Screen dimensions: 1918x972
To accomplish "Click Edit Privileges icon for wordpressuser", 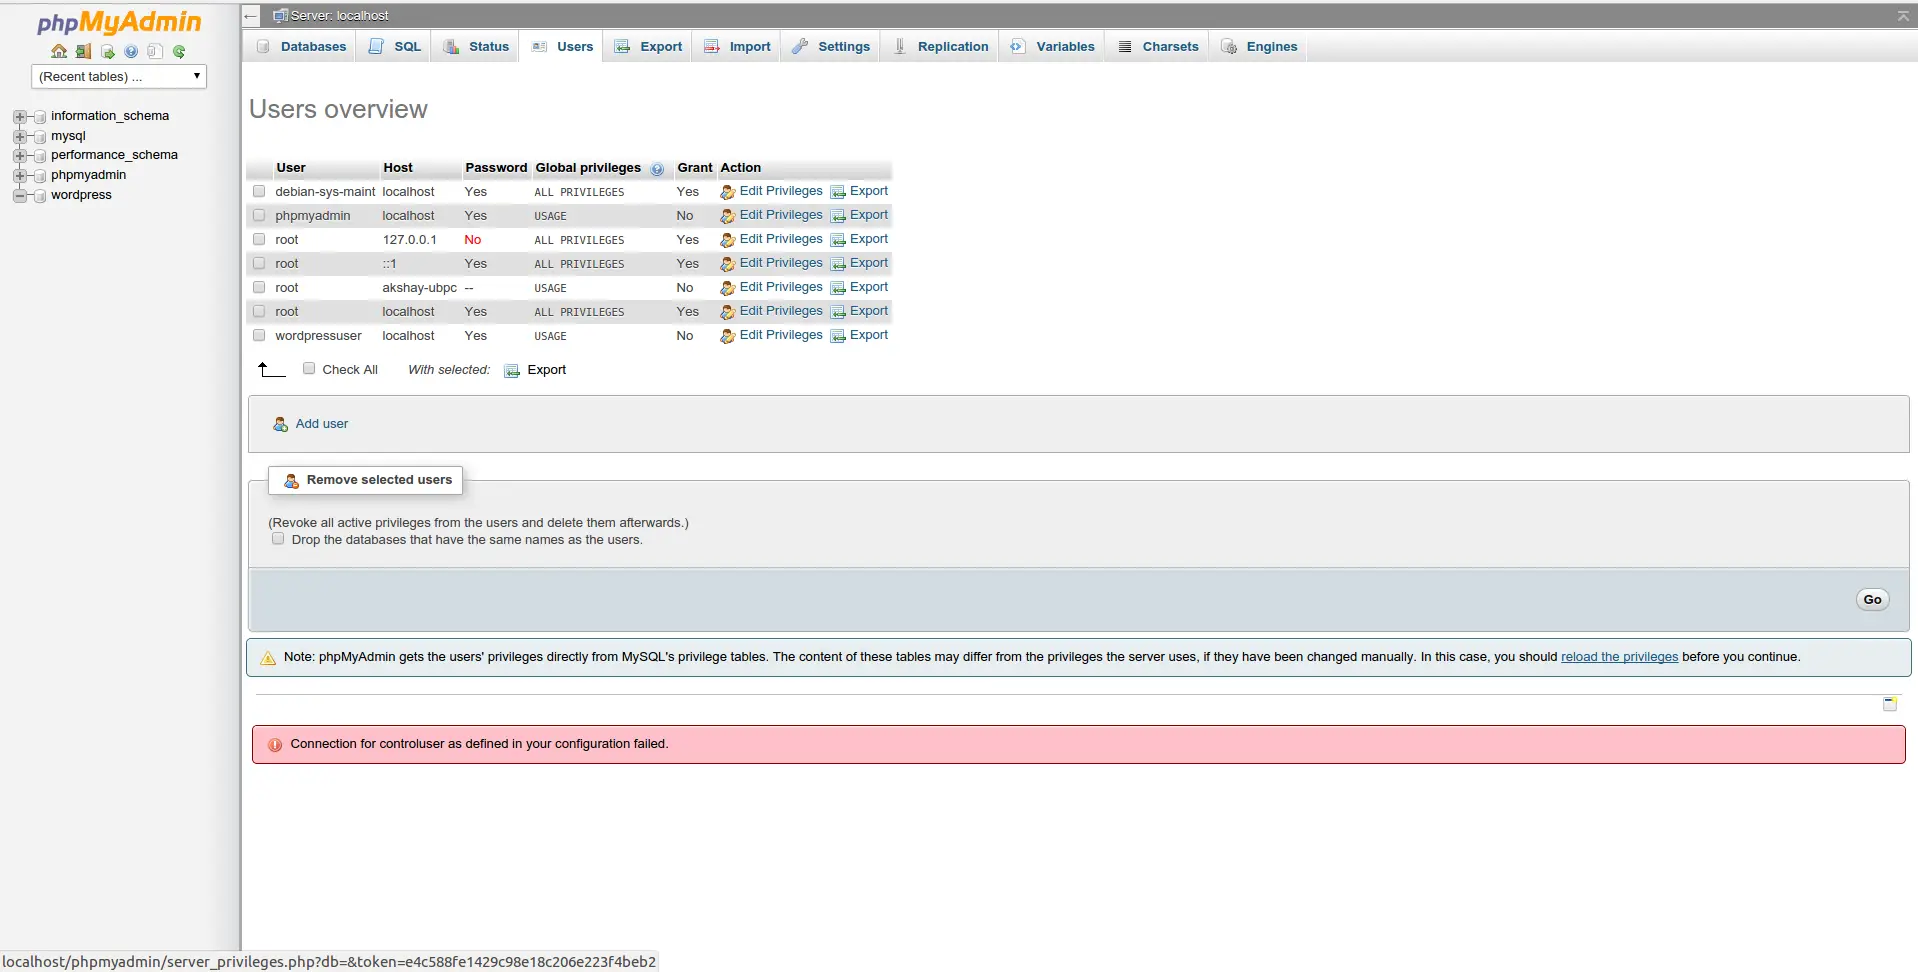I will (x=728, y=336).
